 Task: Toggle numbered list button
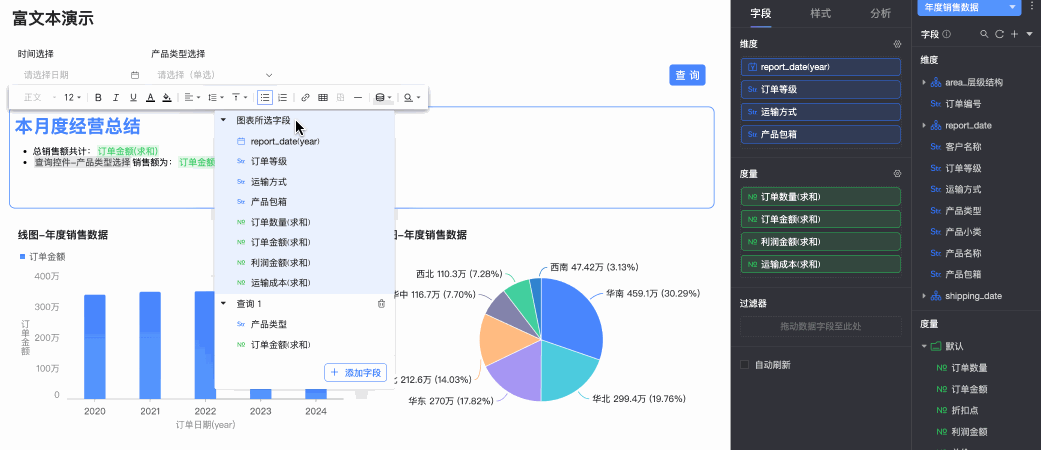point(282,98)
